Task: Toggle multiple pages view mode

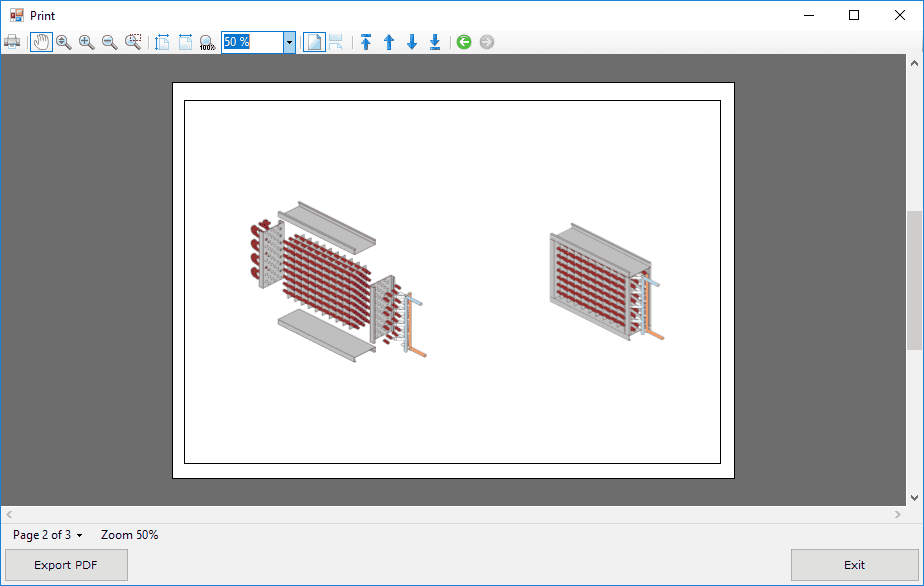Action: click(x=336, y=42)
